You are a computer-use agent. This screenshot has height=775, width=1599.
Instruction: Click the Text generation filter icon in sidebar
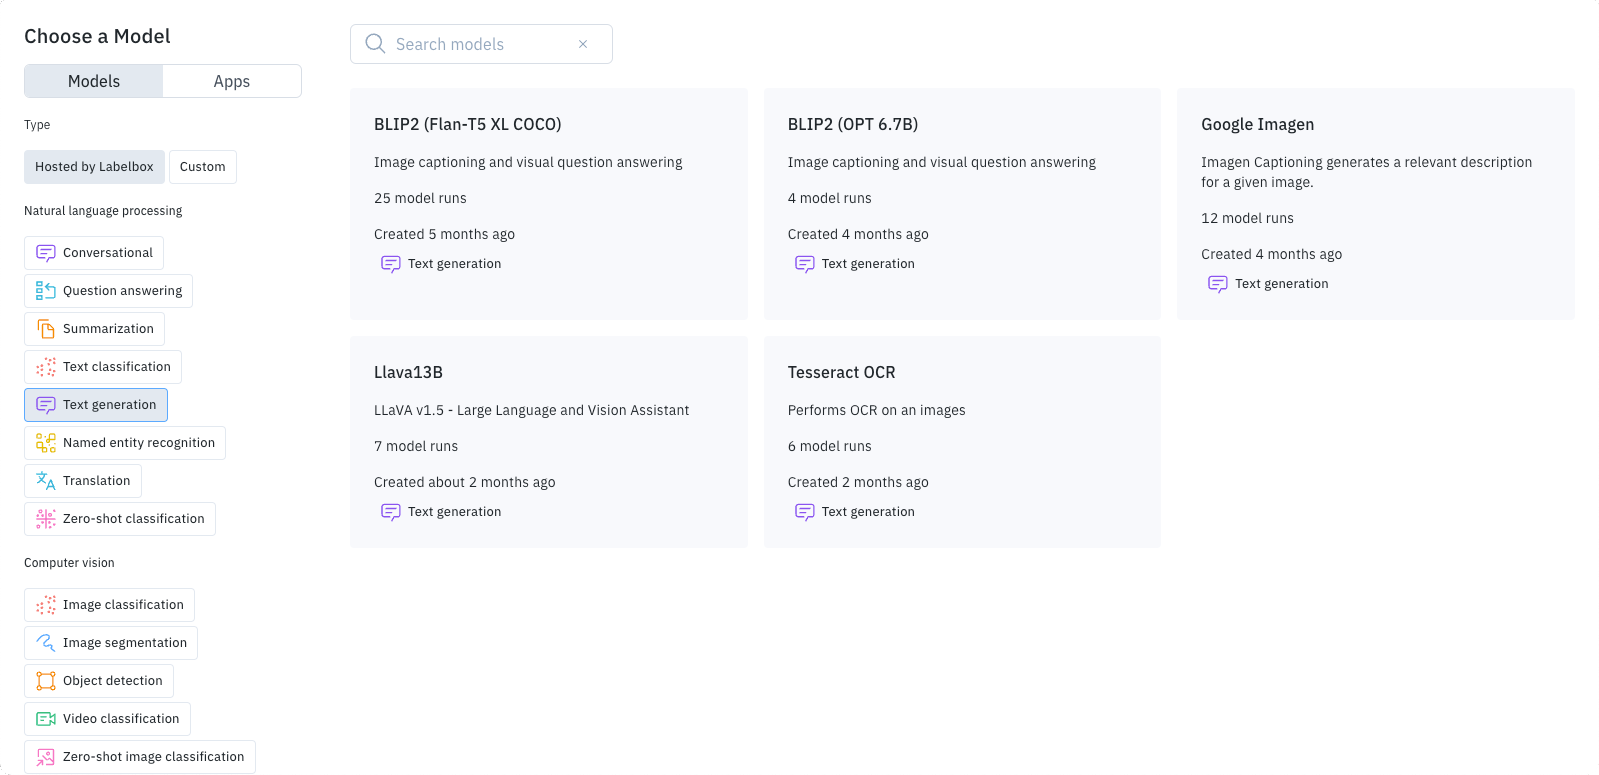tap(46, 405)
